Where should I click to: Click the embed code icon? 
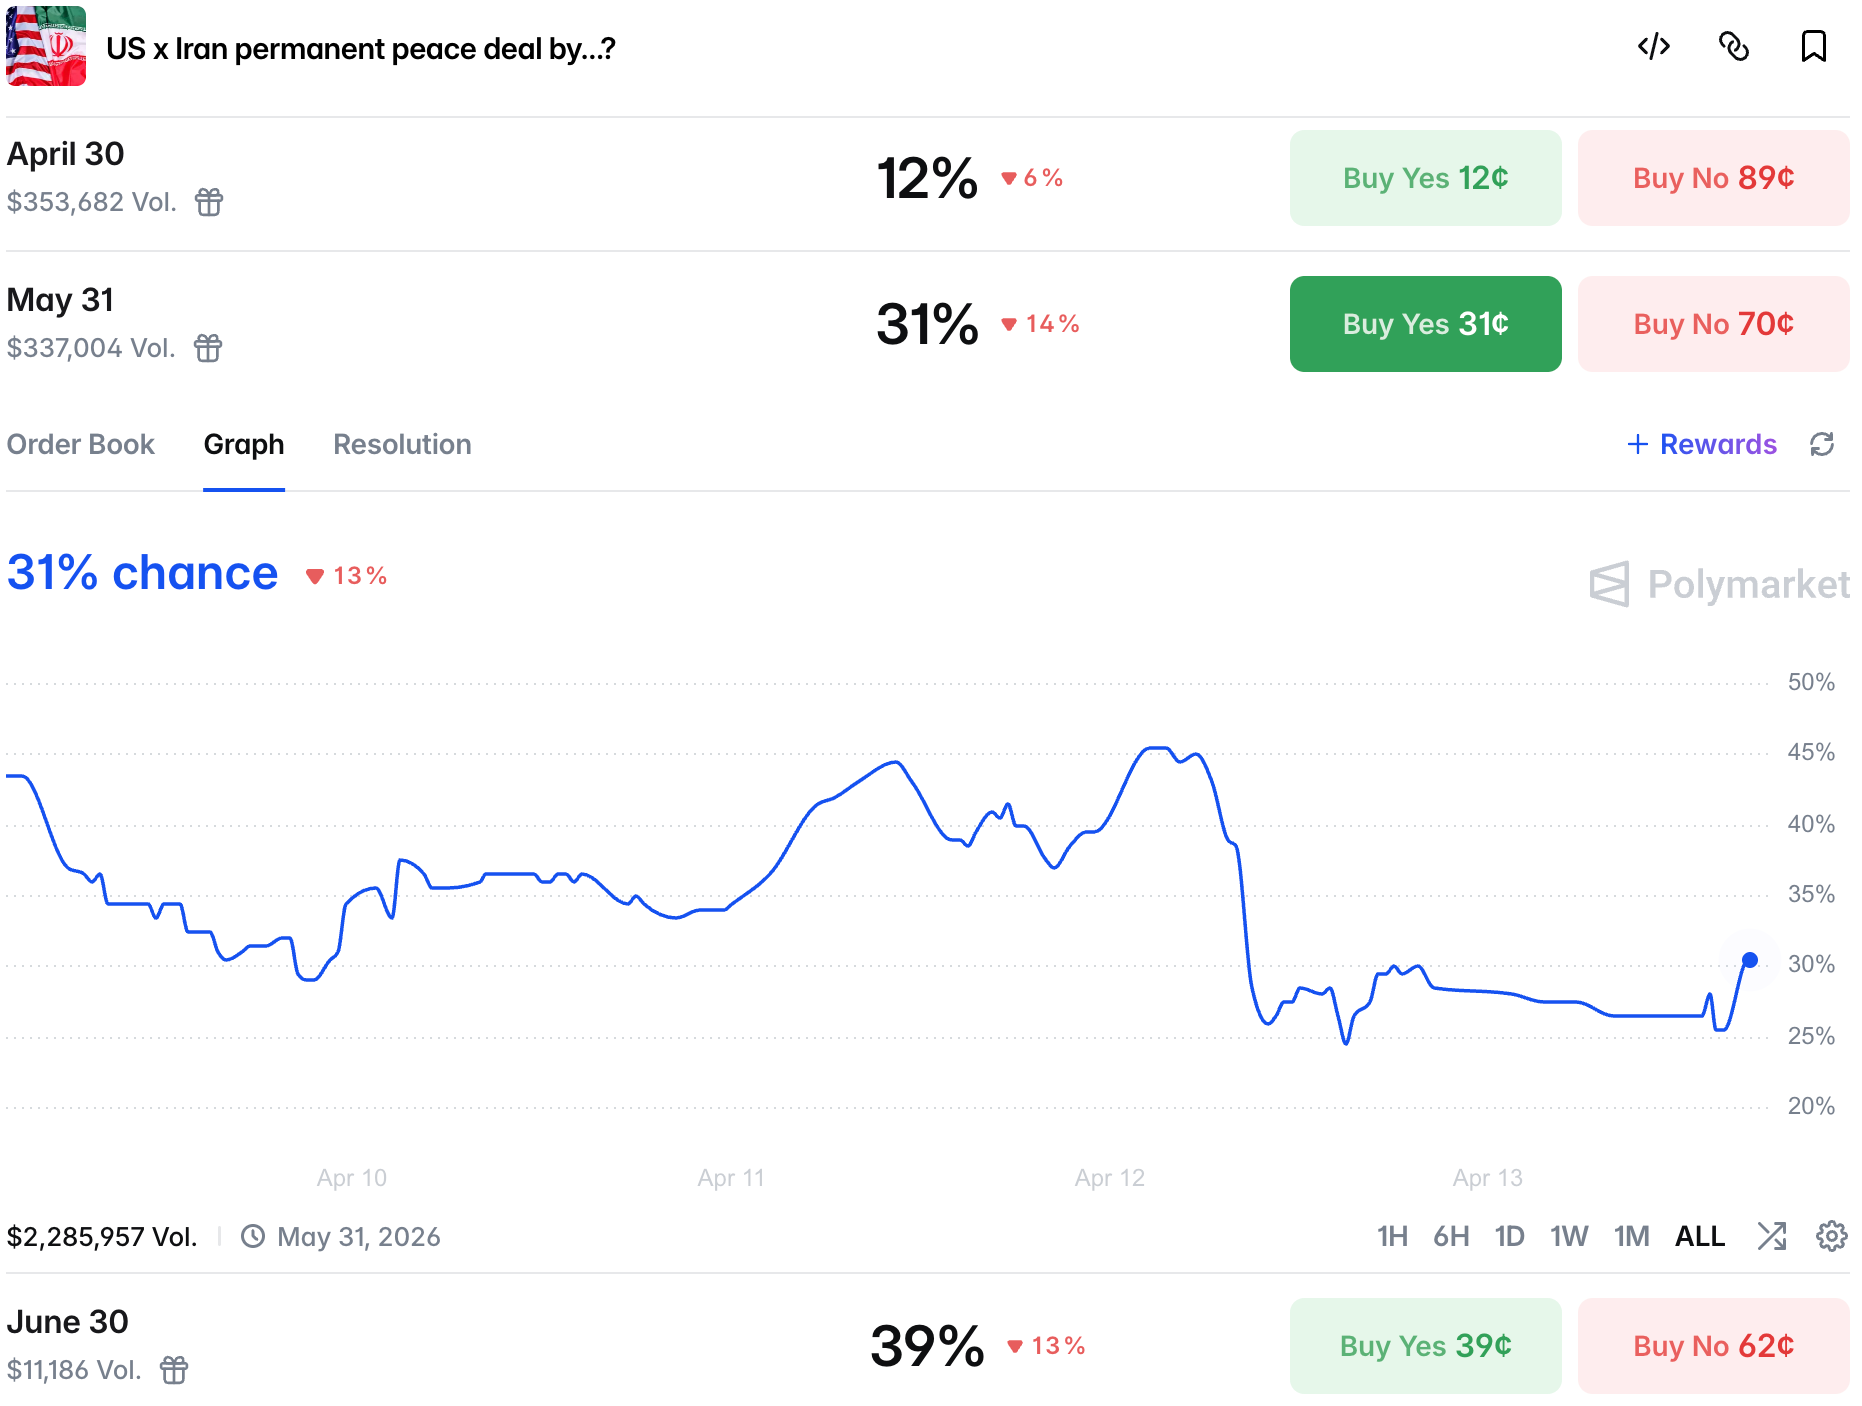(1654, 46)
